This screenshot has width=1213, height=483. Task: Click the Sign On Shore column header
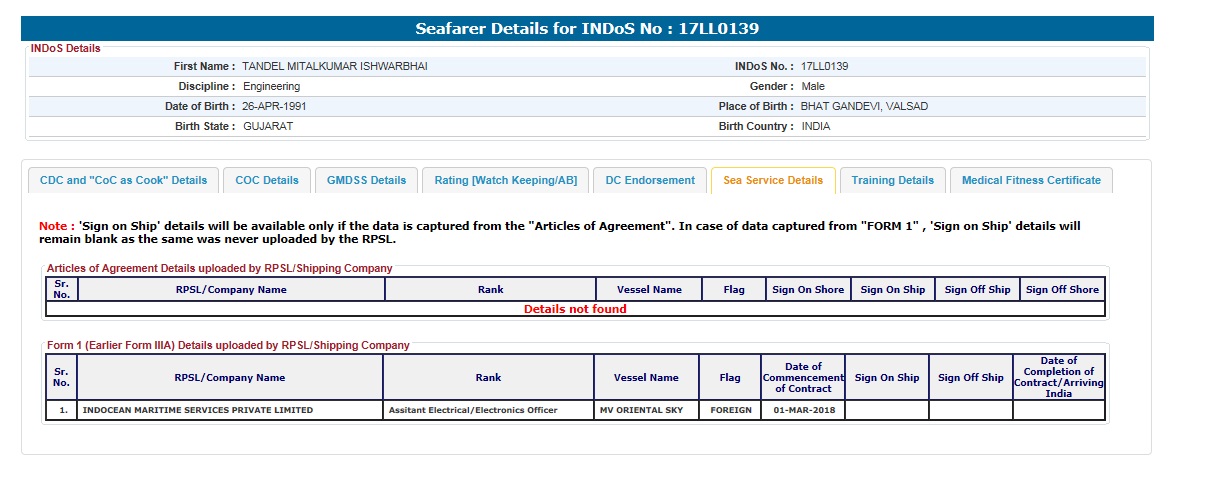808,290
